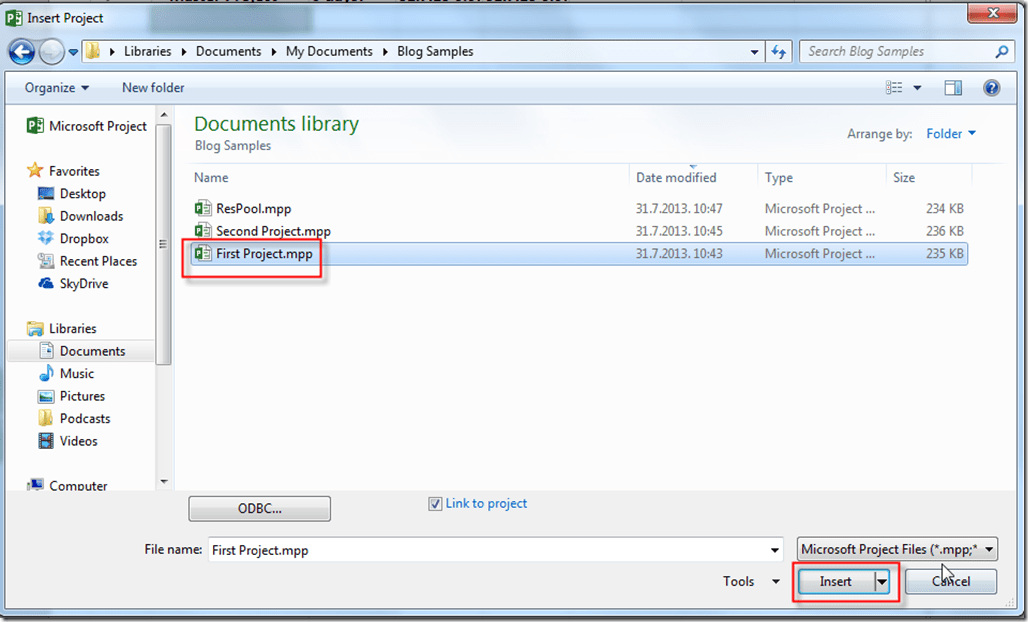Click the back navigation arrow

coord(22,52)
